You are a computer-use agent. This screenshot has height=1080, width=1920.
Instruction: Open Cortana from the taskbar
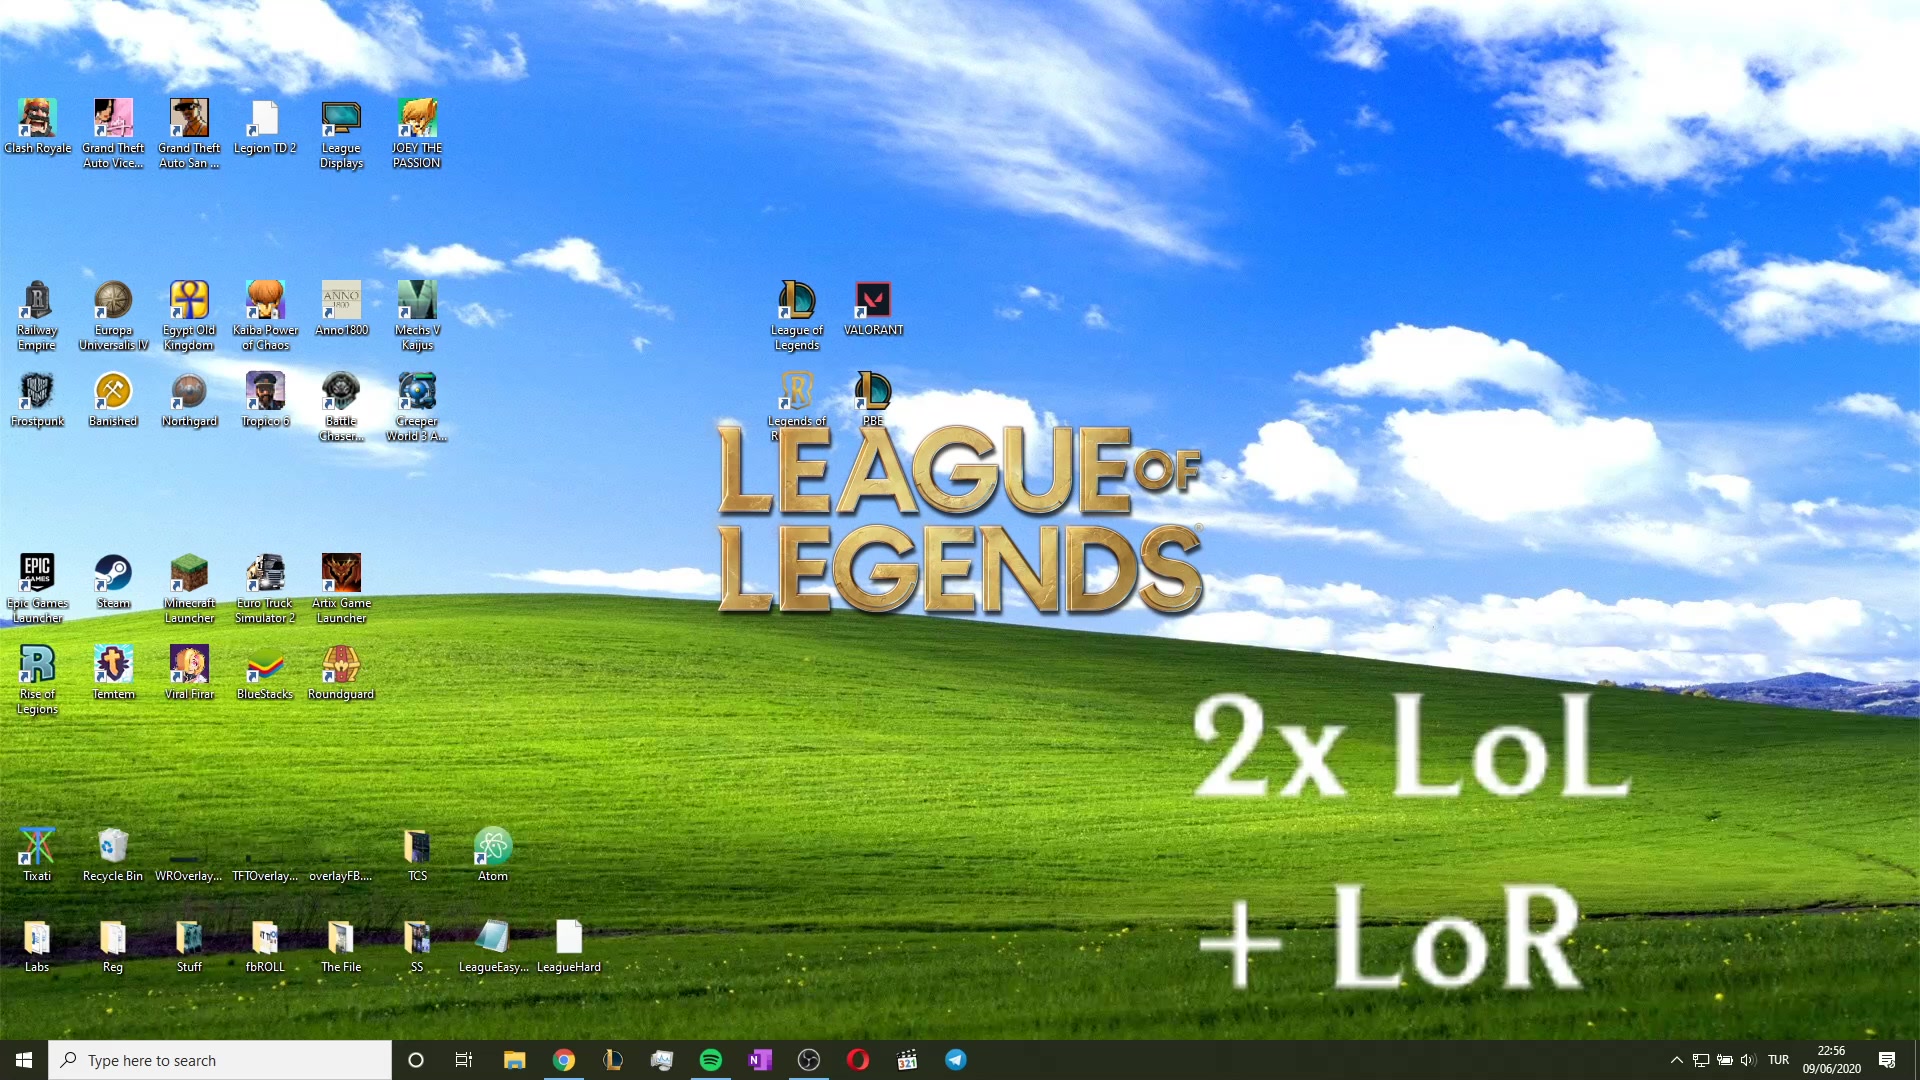416,1060
